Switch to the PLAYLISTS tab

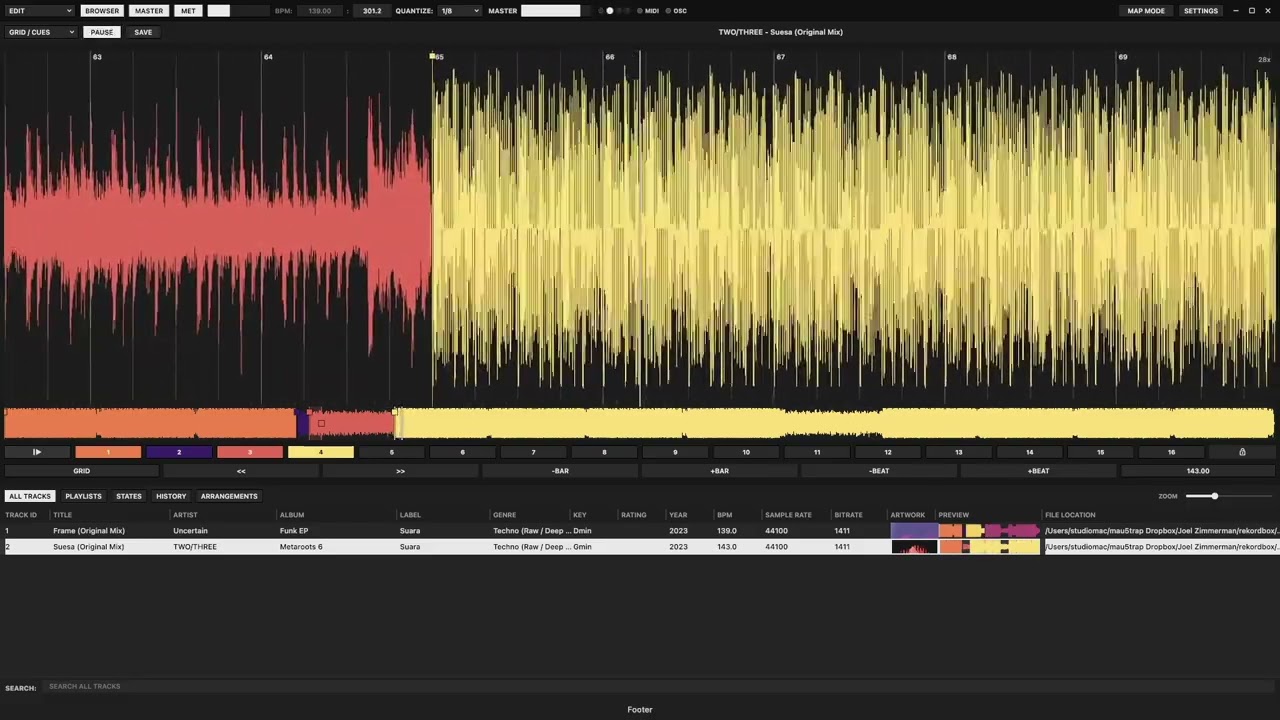click(x=83, y=496)
